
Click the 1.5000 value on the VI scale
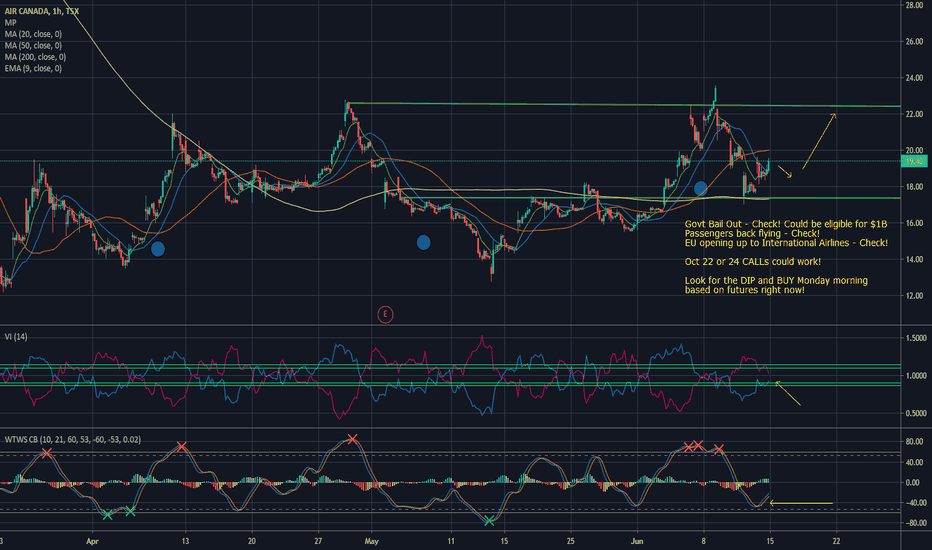916,338
